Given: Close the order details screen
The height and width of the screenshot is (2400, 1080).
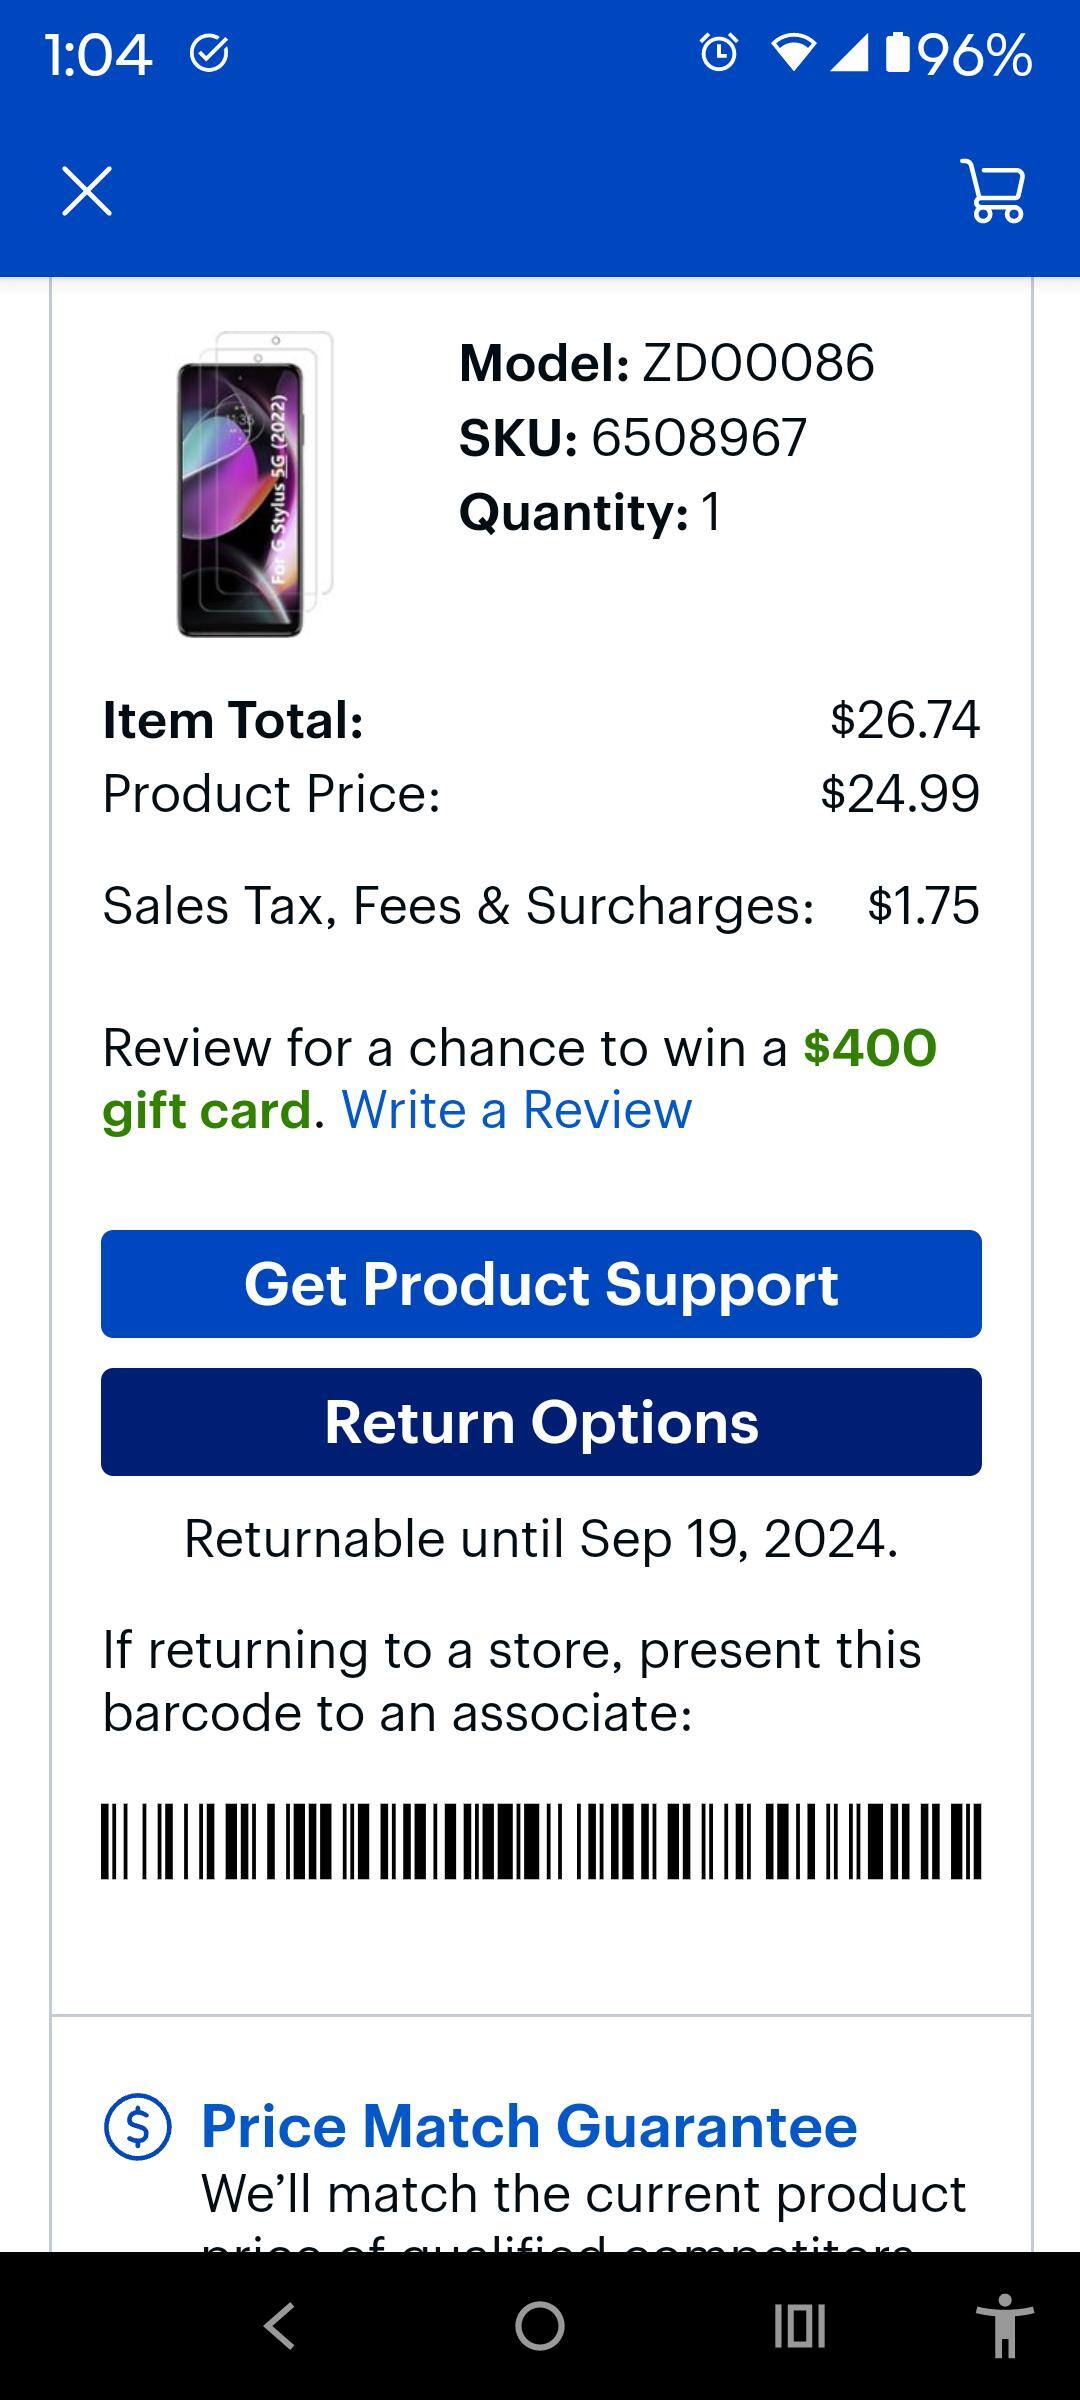Looking at the screenshot, I should pyautogui.click(x=88, y=191).
